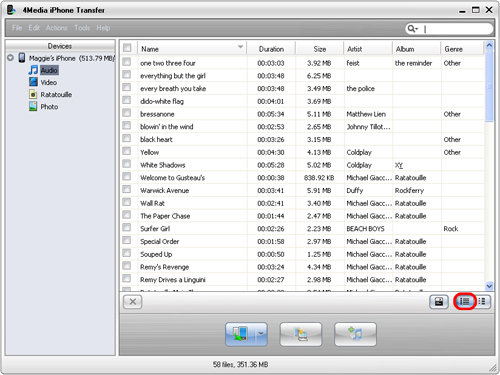The image size is (500, 375).
Task: Switch to list view mode
Action: [x=465, y=302]
